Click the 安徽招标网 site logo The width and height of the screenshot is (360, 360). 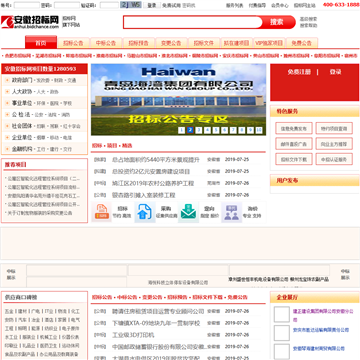30,22
